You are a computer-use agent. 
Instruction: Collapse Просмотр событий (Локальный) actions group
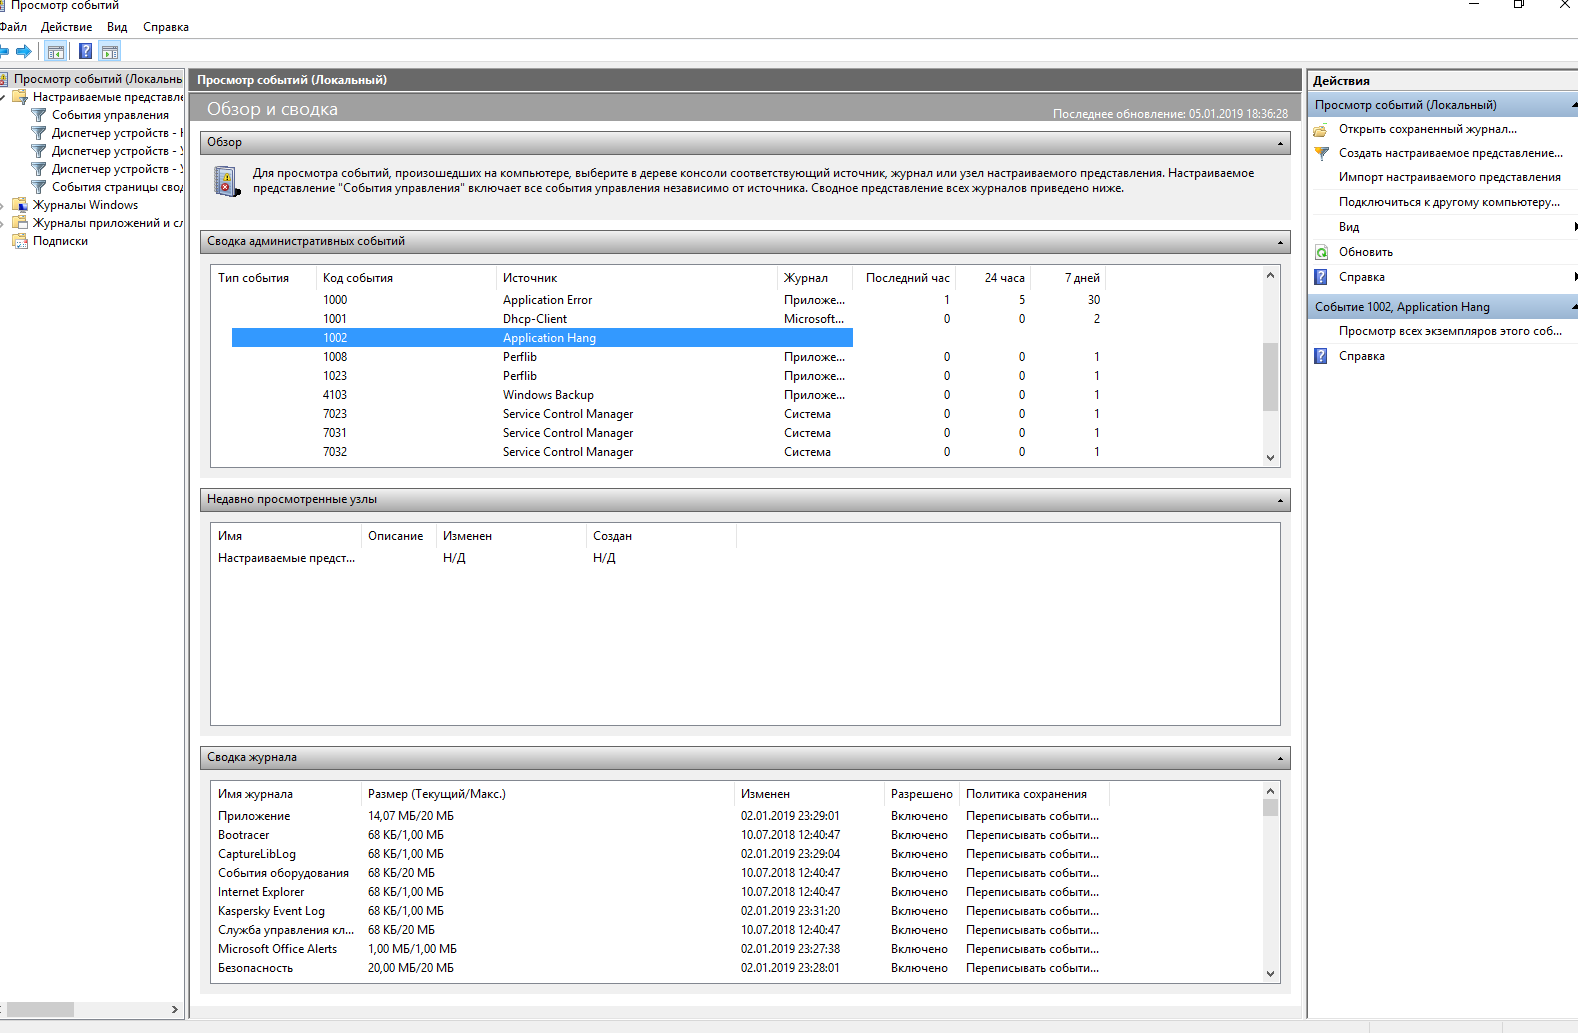click(x=1573, y=105)
